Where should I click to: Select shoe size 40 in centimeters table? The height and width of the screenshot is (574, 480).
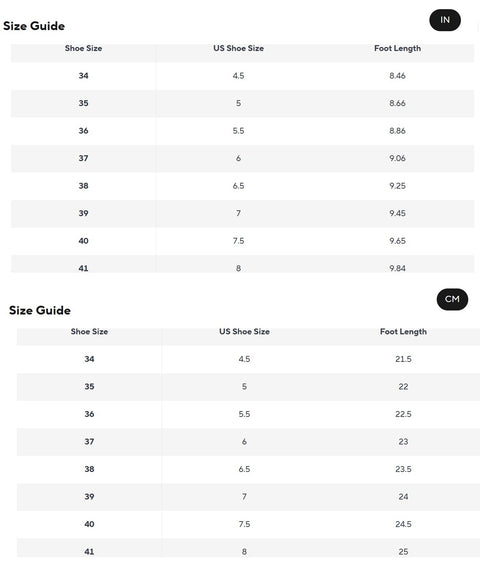(89, 524)
